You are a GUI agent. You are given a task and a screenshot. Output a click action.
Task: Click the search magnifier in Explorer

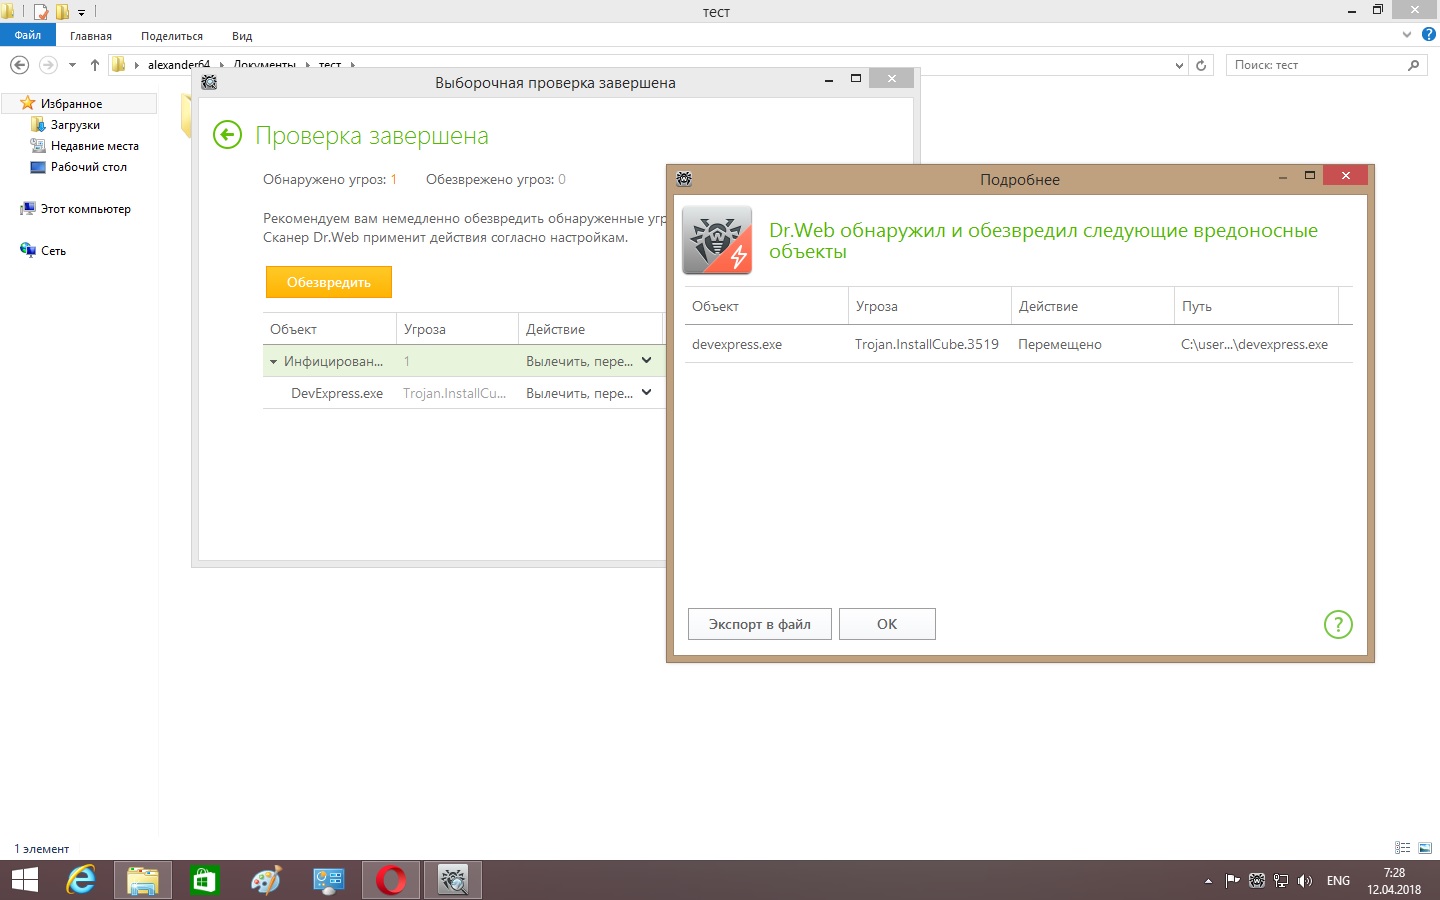(1413, 65)
